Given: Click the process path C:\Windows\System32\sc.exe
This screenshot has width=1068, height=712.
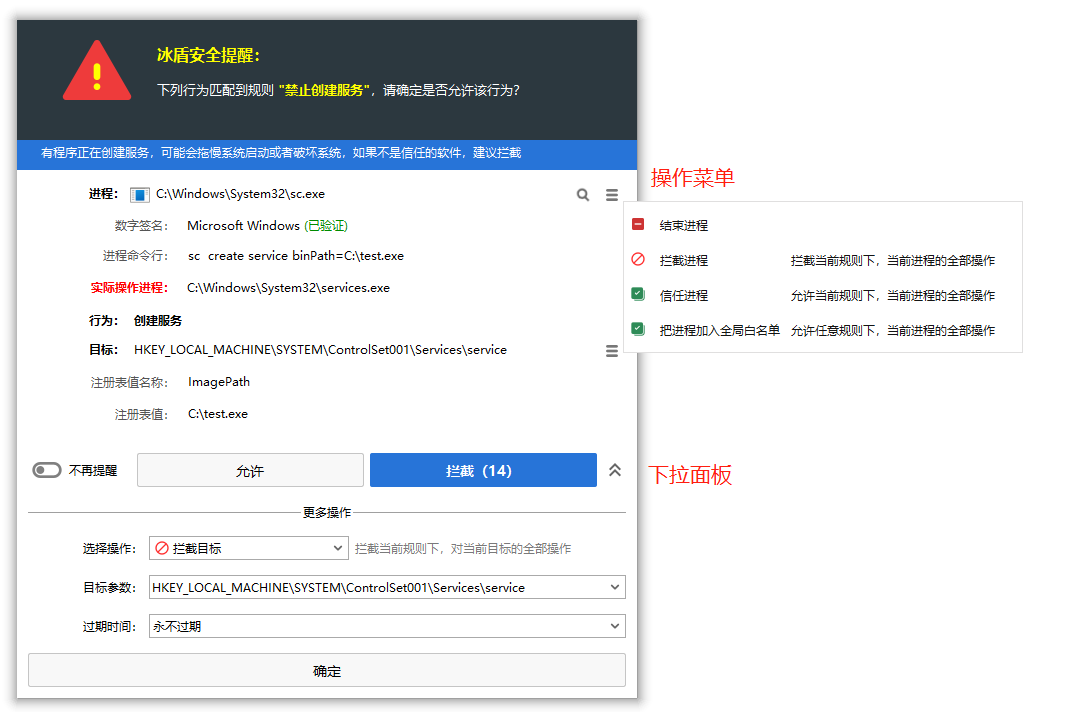Looking at the screenshot, I should pos(240,194).
